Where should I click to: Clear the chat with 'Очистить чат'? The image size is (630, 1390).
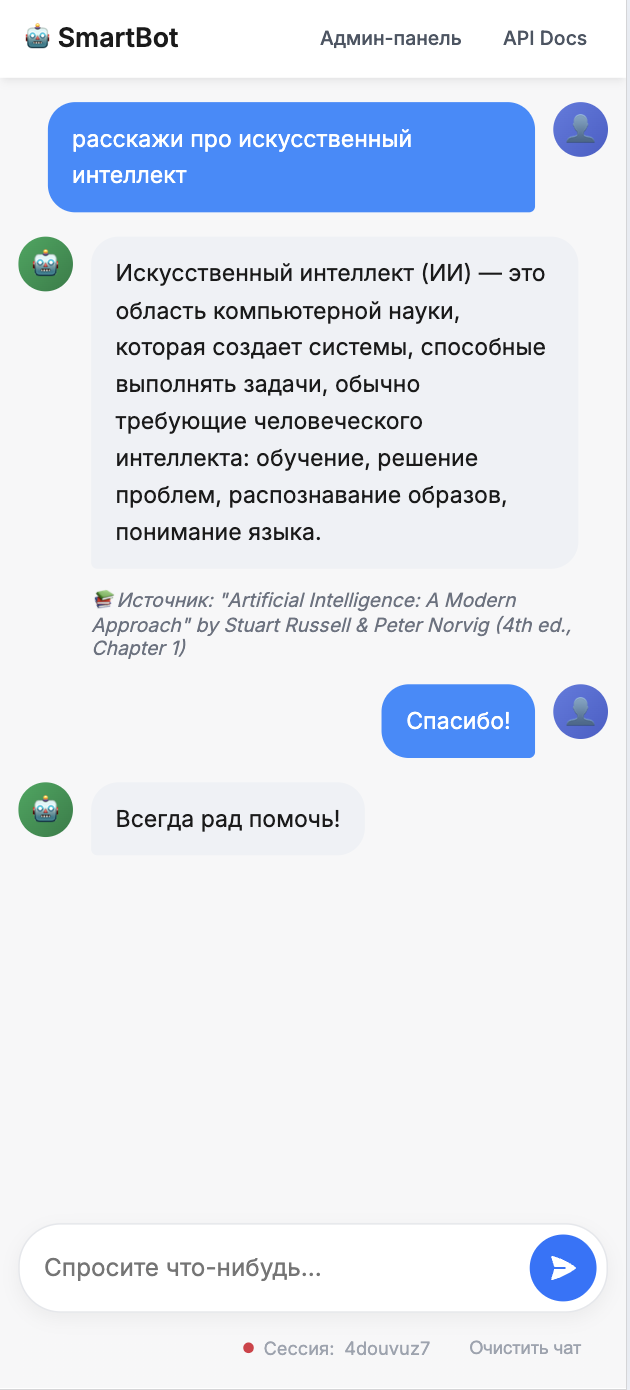point(525,1348)
